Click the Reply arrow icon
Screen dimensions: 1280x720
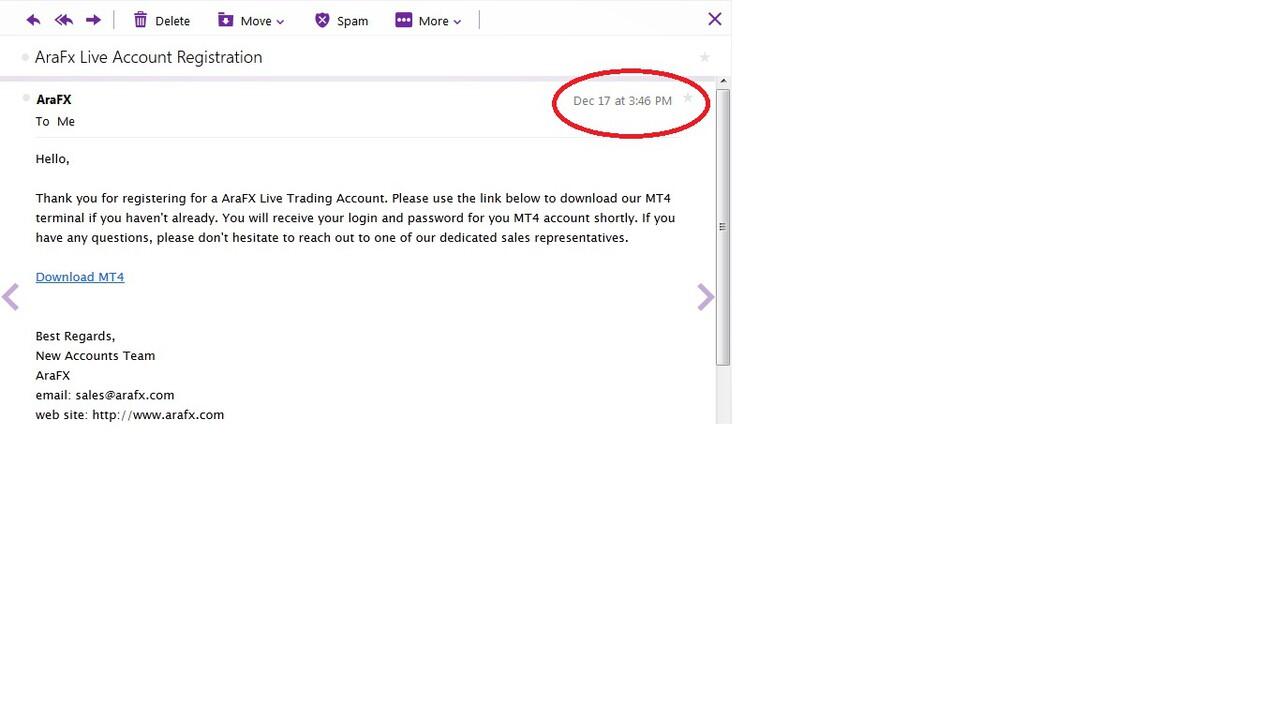(33, 20)
